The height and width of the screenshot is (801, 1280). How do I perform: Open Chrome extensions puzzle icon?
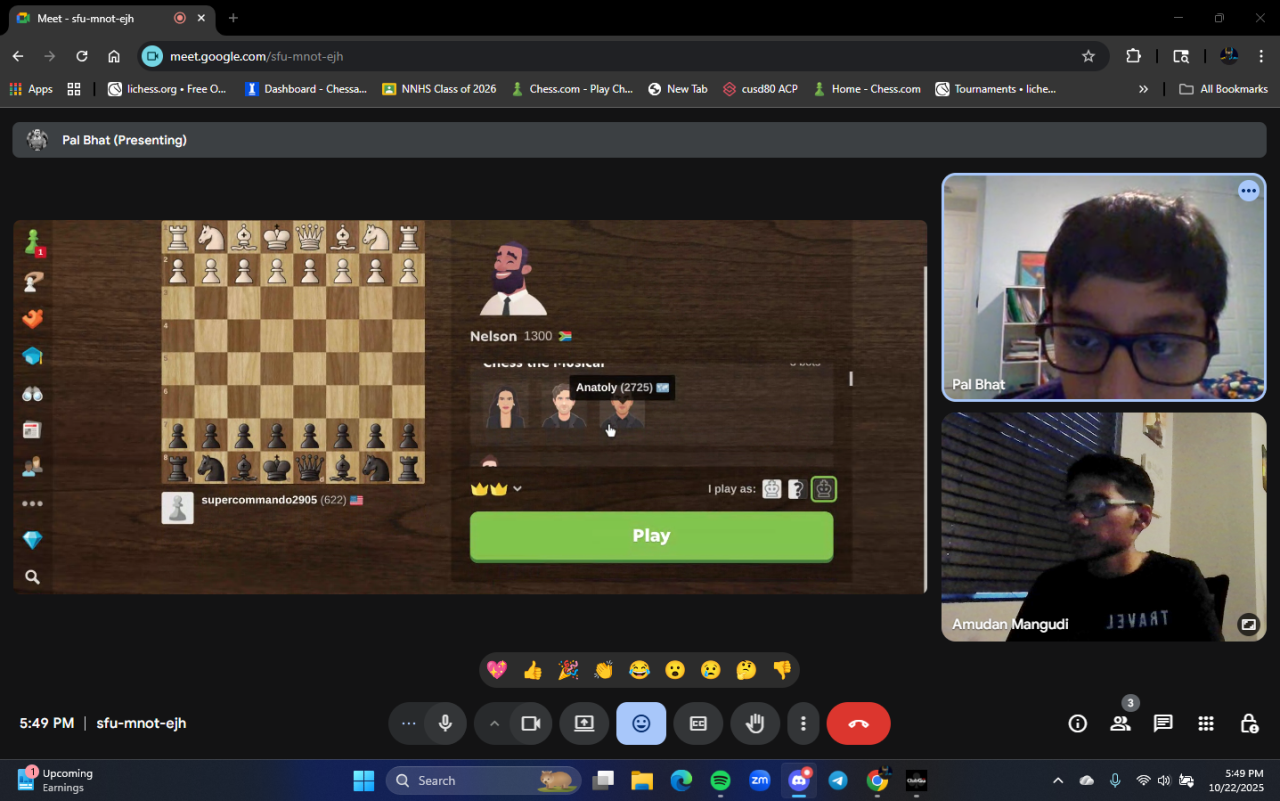tap(1133, 56)
